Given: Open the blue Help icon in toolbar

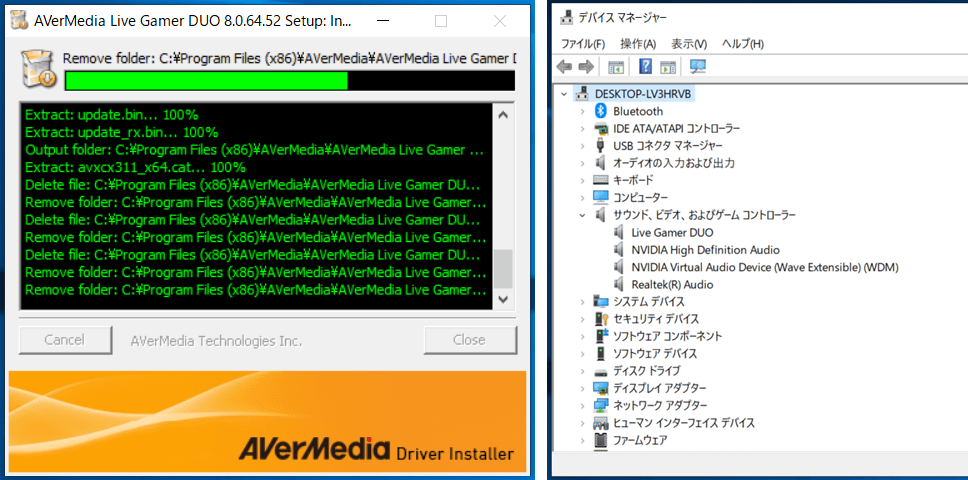Looking at the screenshot, I should (646, 67).
